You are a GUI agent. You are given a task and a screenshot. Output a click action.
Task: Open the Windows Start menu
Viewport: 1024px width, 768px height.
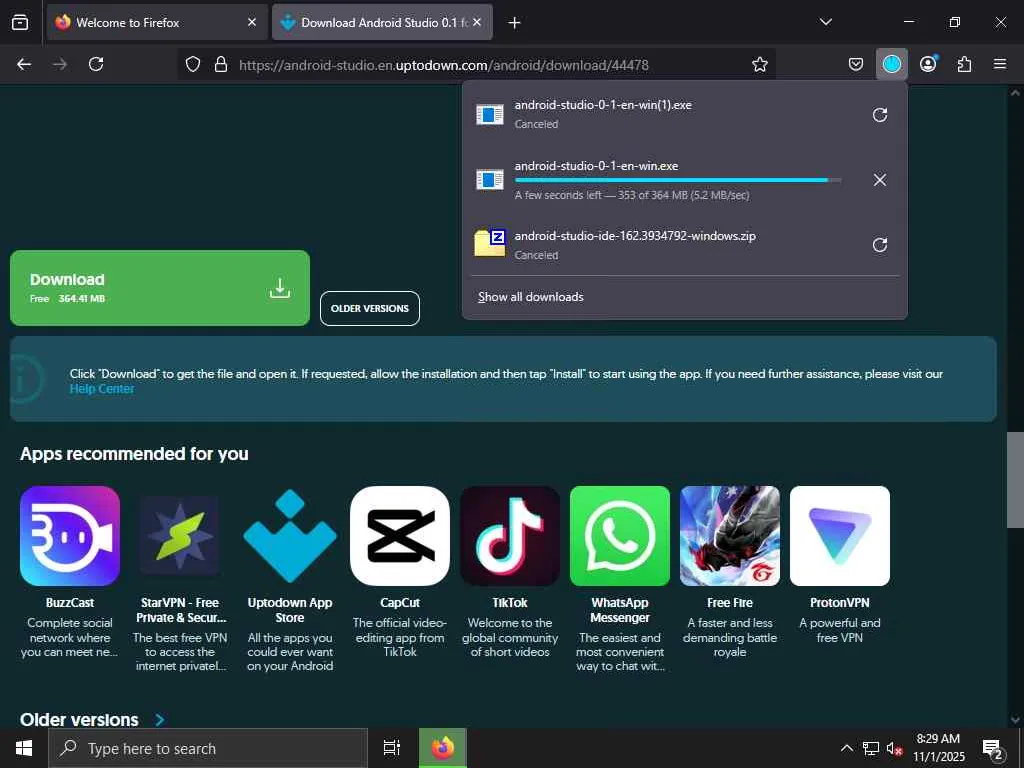(x=24, y=748)
